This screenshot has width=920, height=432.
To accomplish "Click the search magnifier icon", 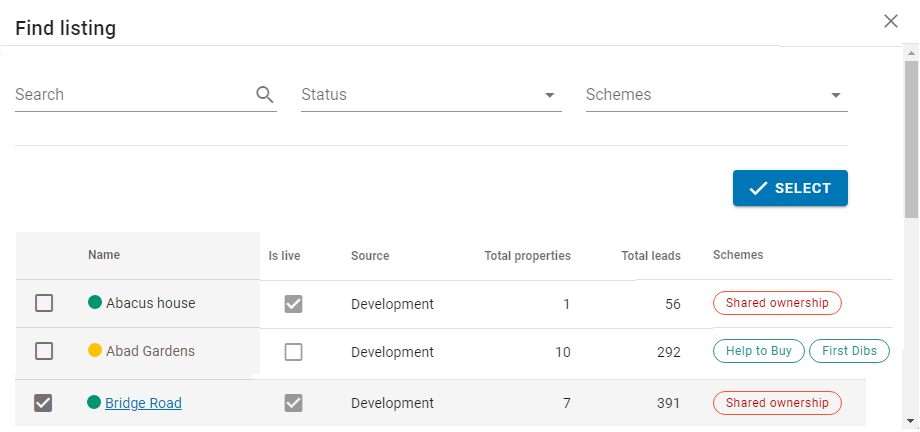I will point(265,94).
